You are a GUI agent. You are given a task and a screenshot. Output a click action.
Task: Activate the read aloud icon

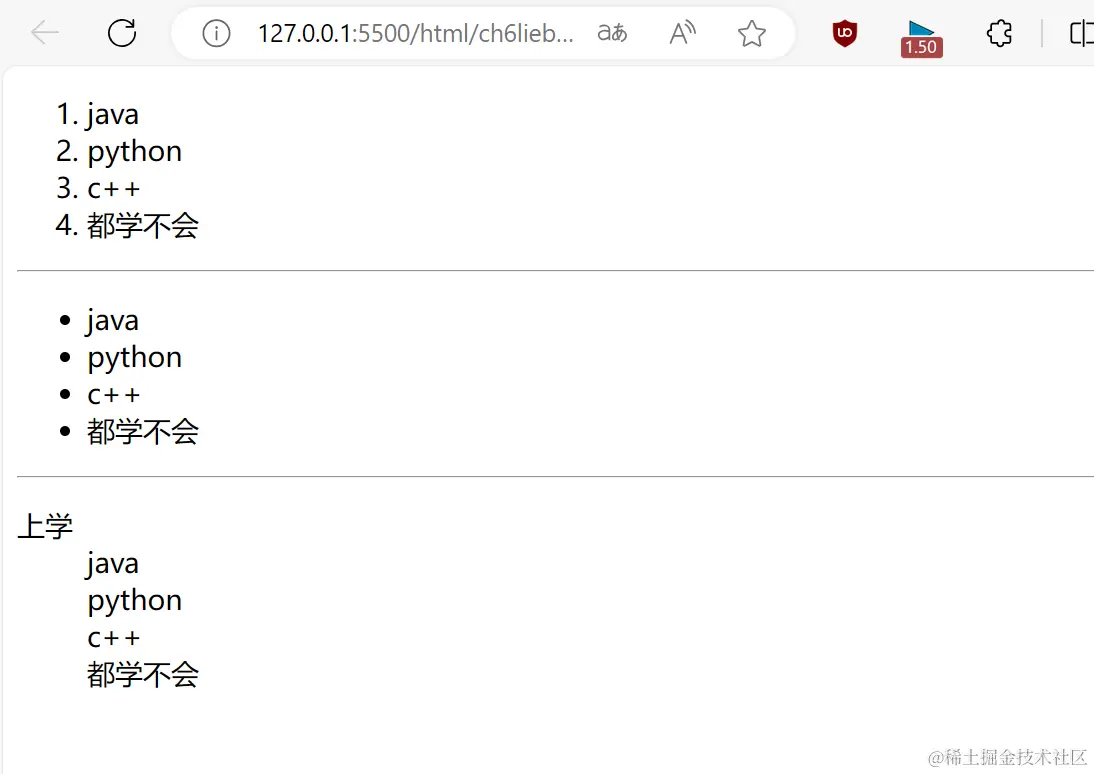[682, 33]
